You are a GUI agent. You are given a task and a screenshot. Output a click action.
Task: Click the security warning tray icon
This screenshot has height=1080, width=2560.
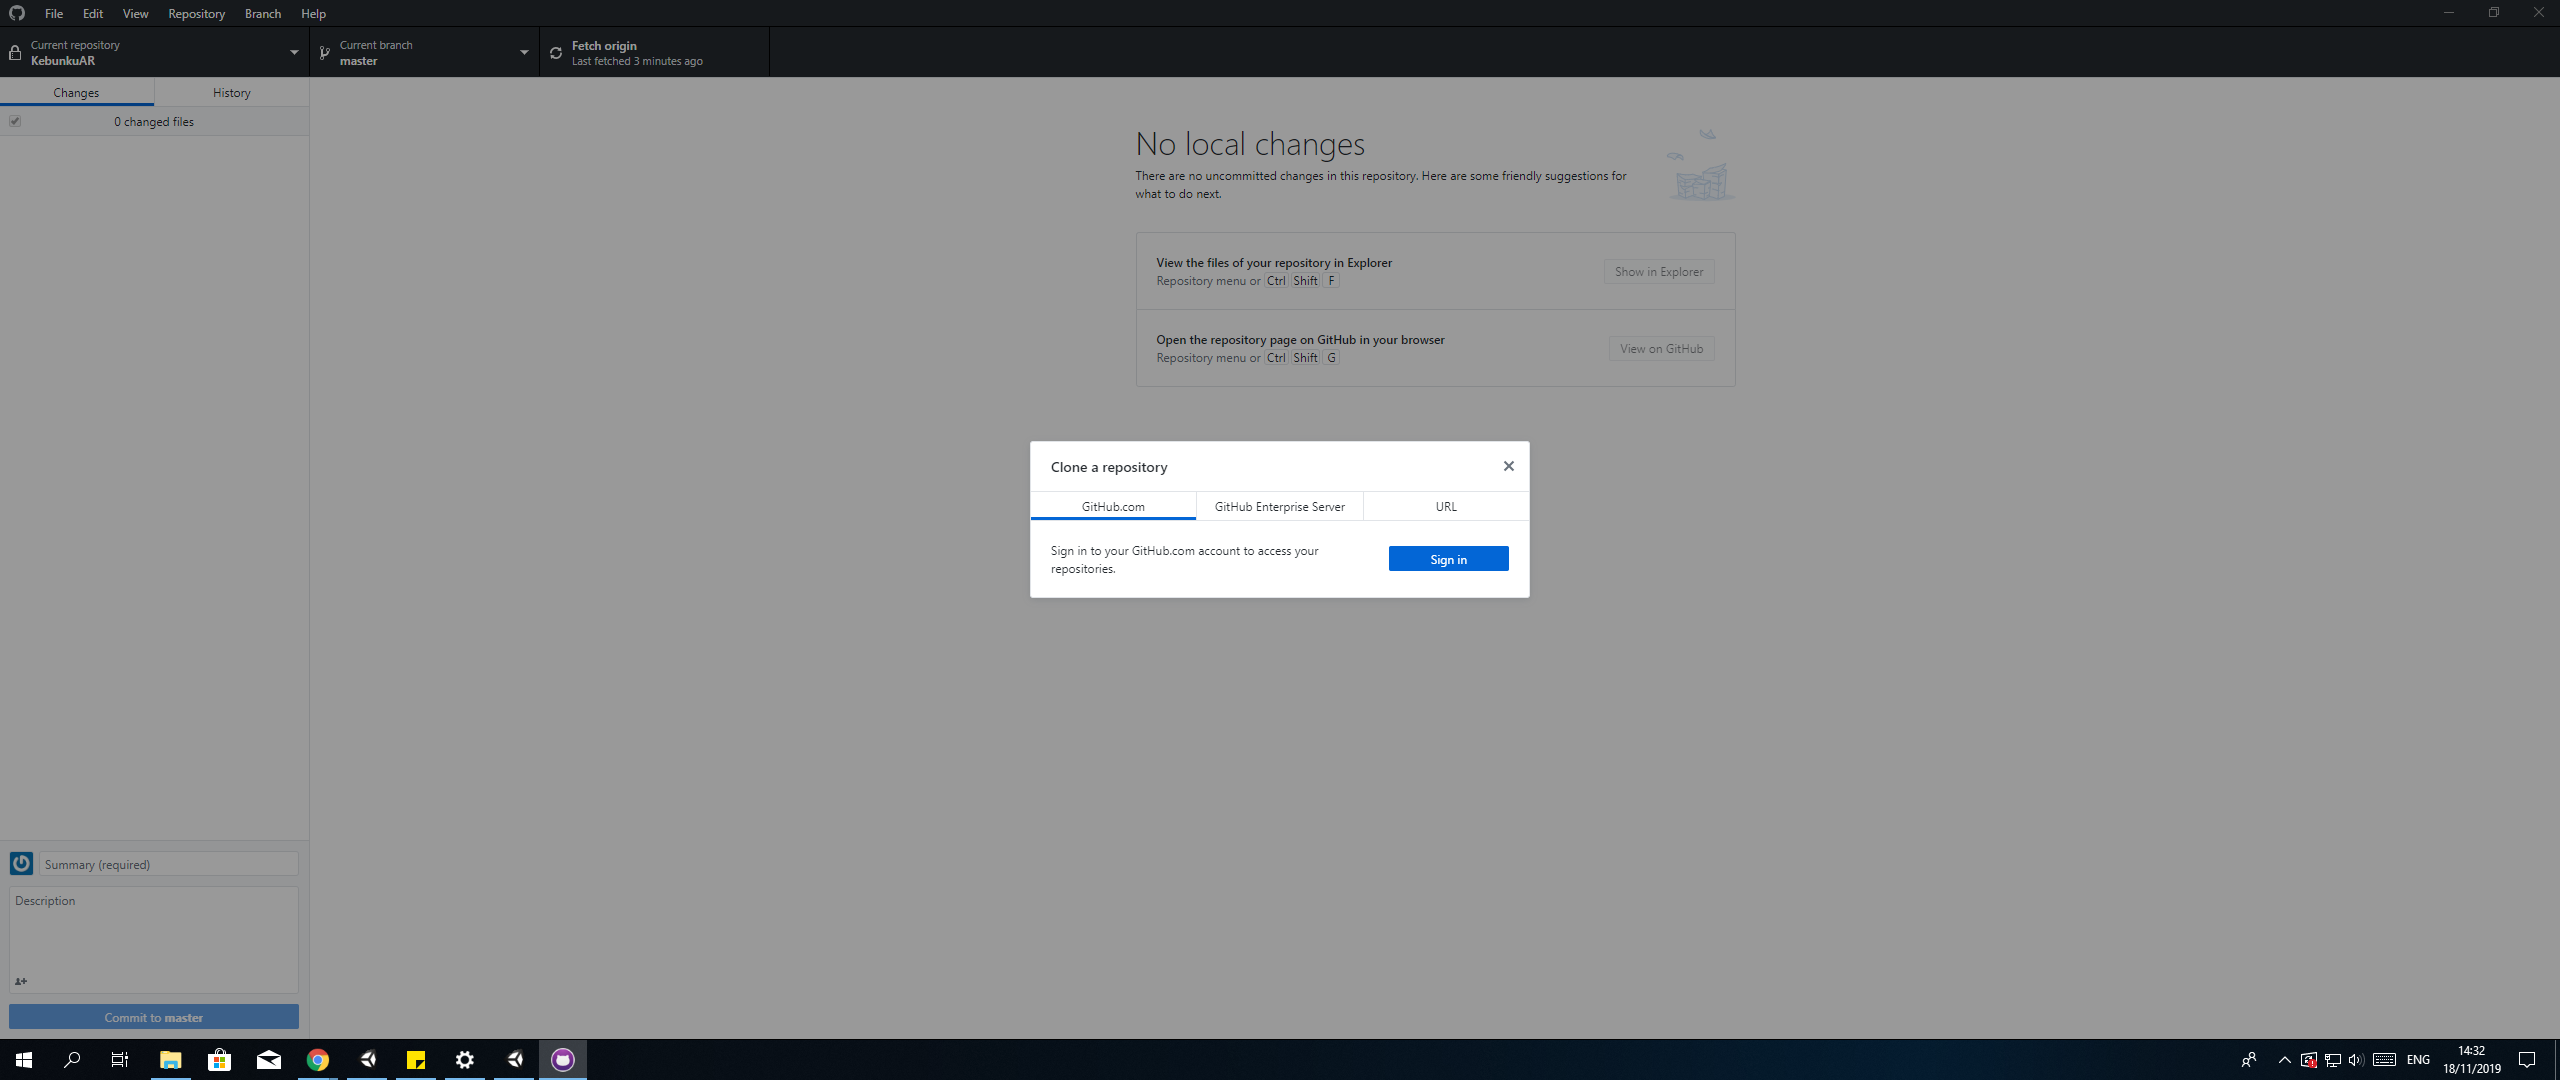click(x=2309, y=1060)
